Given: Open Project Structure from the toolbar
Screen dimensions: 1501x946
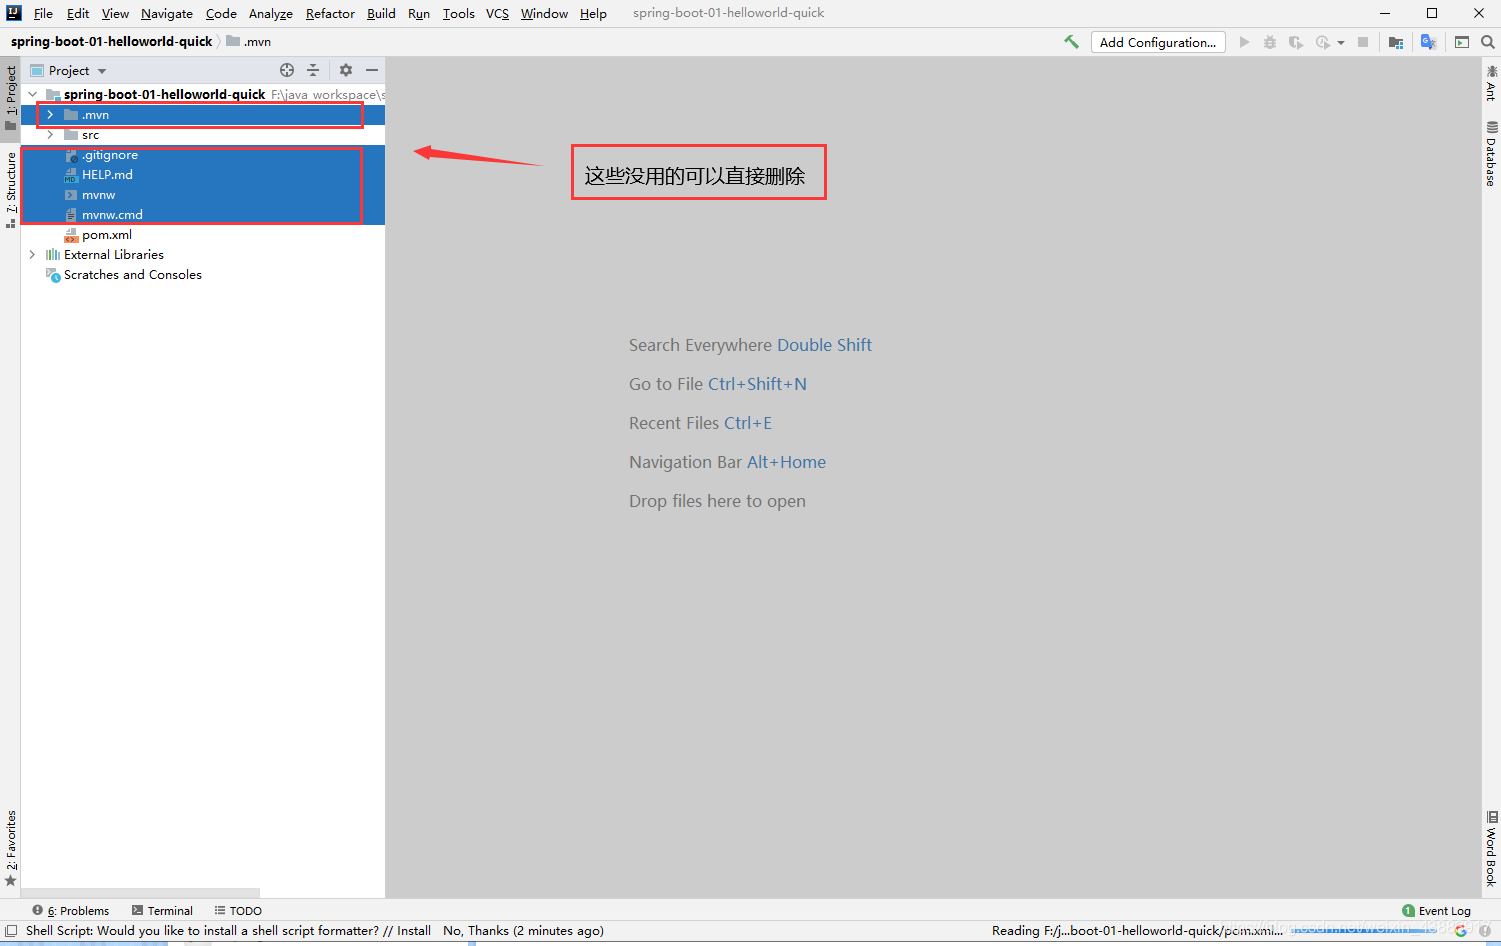Looking at the screenshot, I should [x=1396, y=42].
